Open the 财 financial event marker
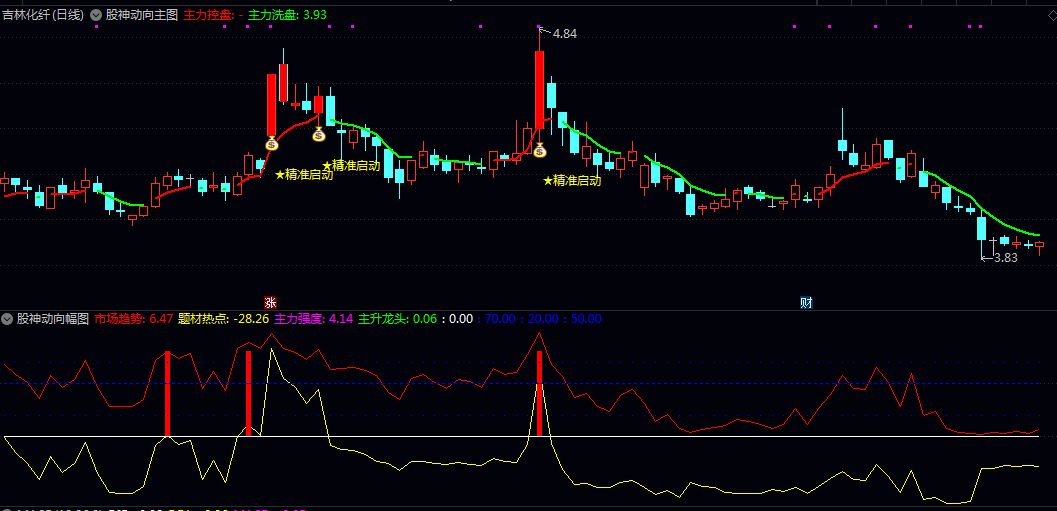 click(x=806, y=303)
